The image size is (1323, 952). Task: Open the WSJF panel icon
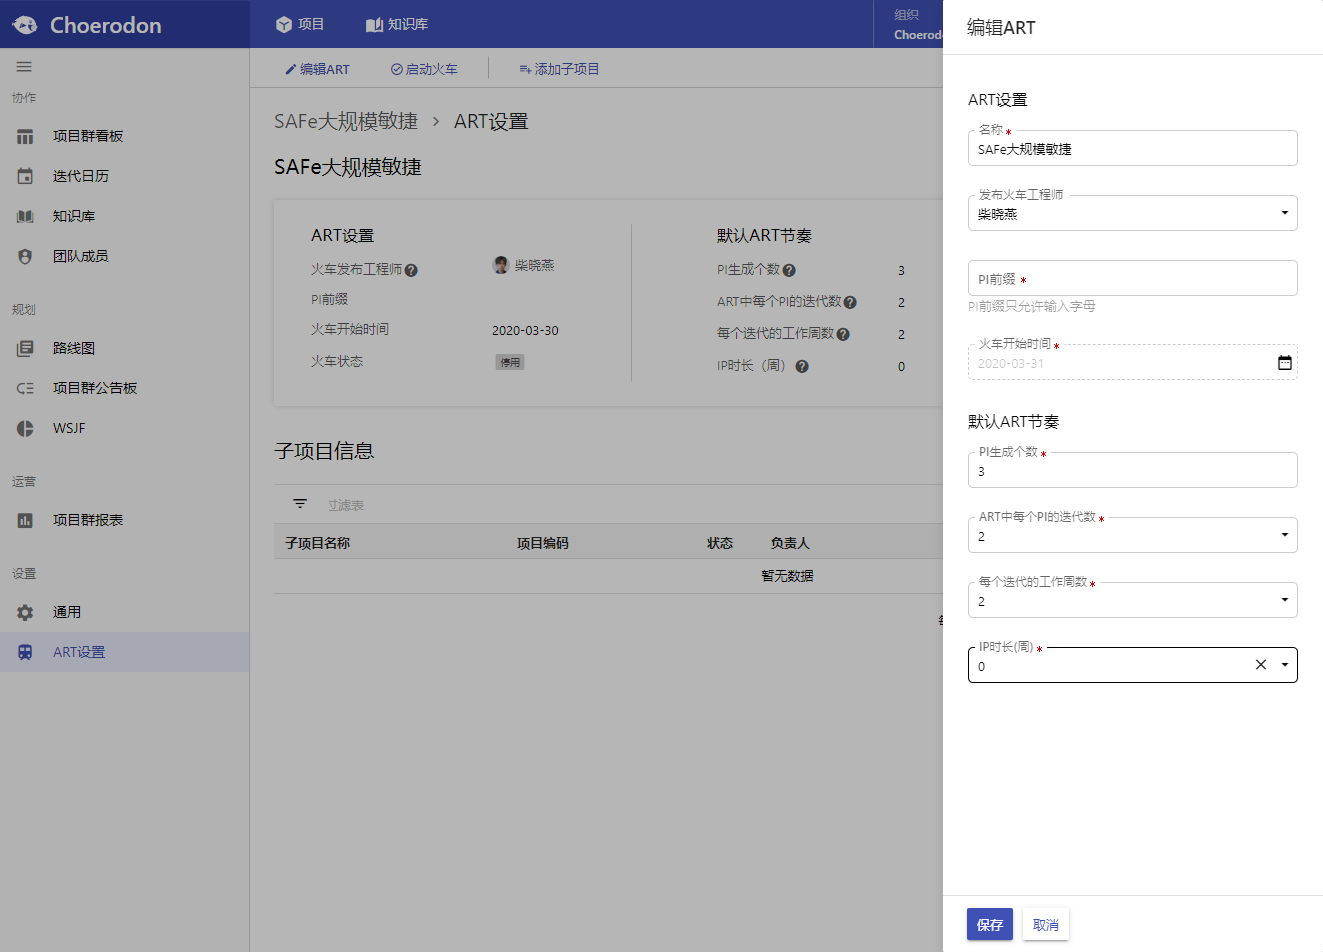click(x=24, y=428)
